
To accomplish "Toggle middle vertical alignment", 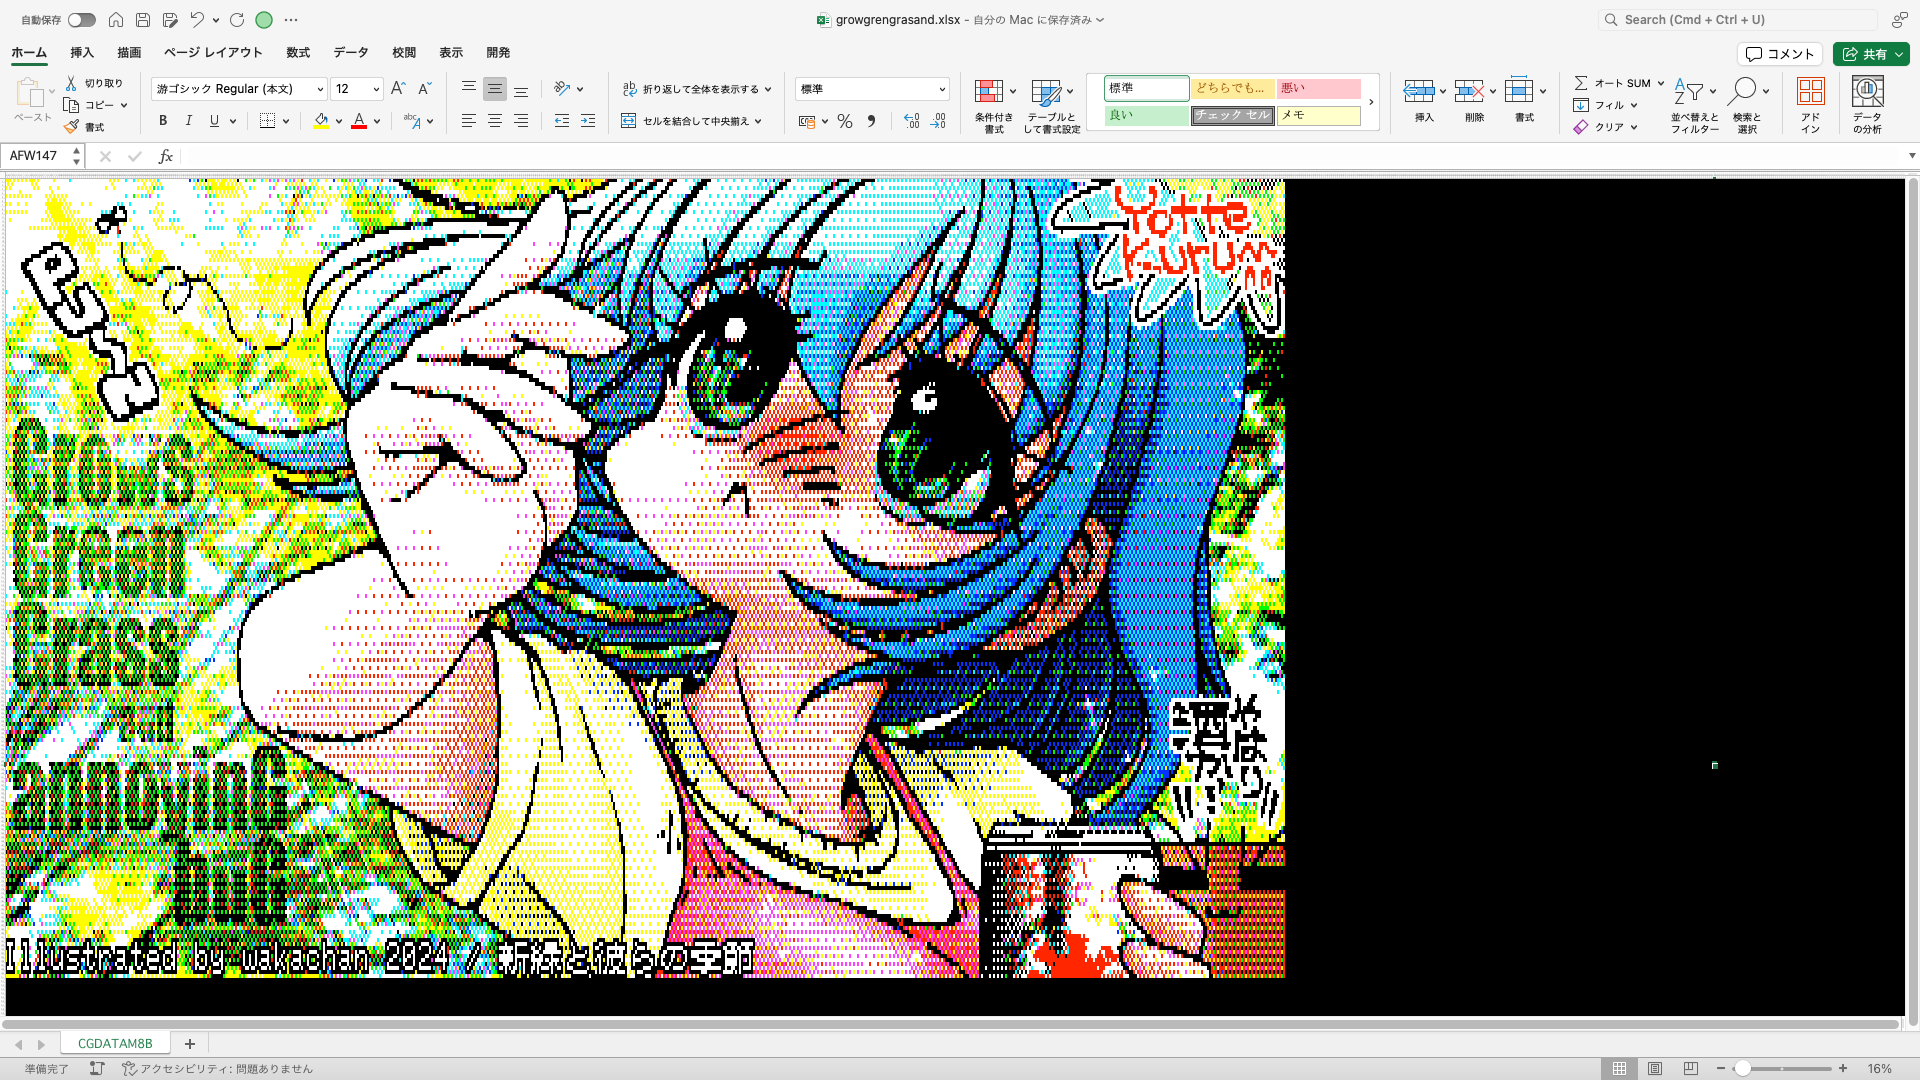I will click(x=494, y=89).
